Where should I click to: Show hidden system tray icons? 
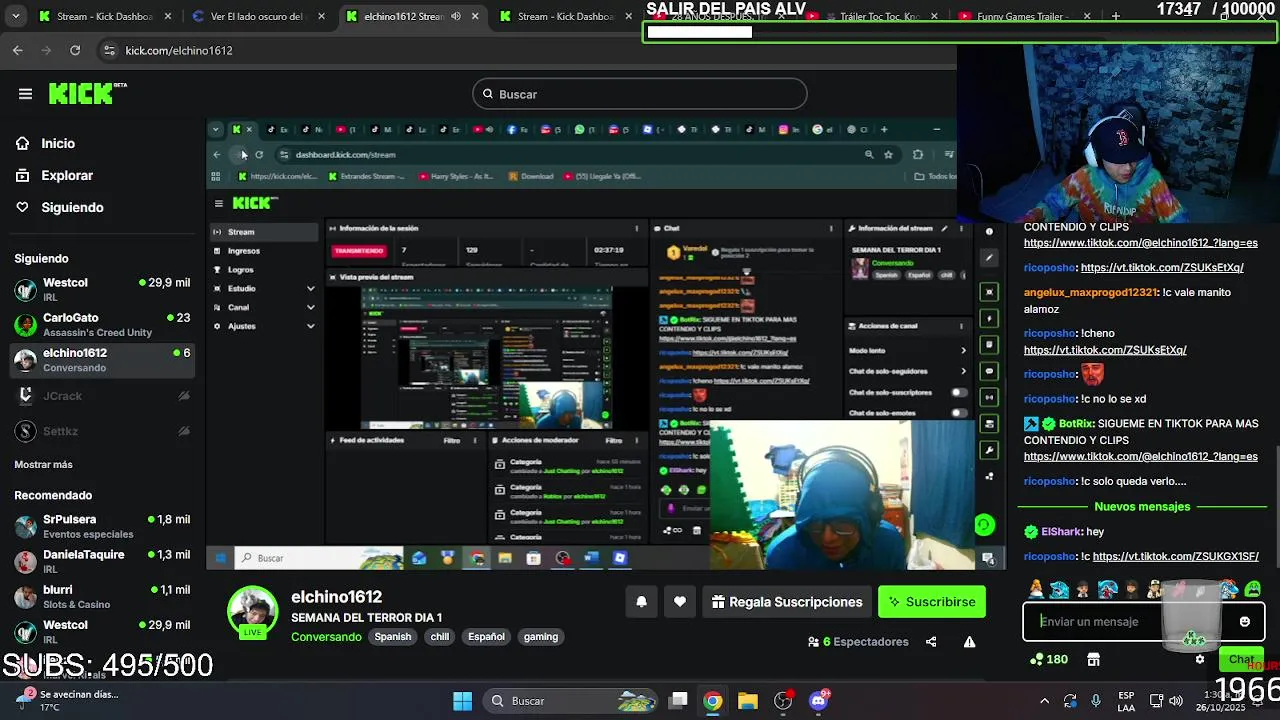[1044, 701]
